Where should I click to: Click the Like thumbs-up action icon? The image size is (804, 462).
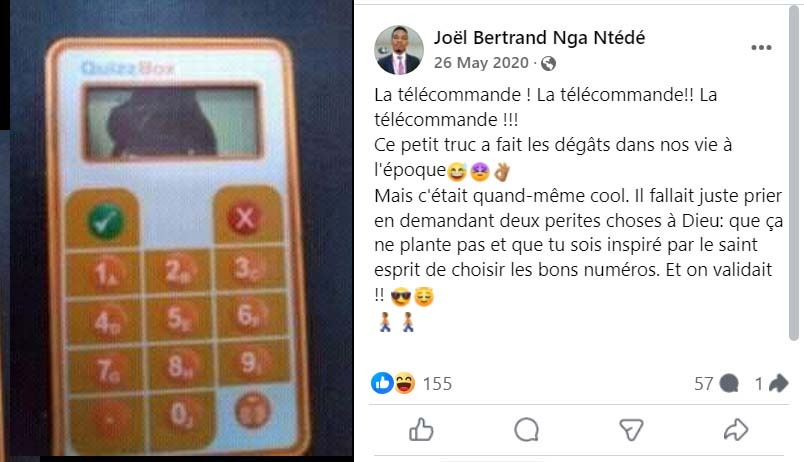pyautogui.click(x=421, y=430)
